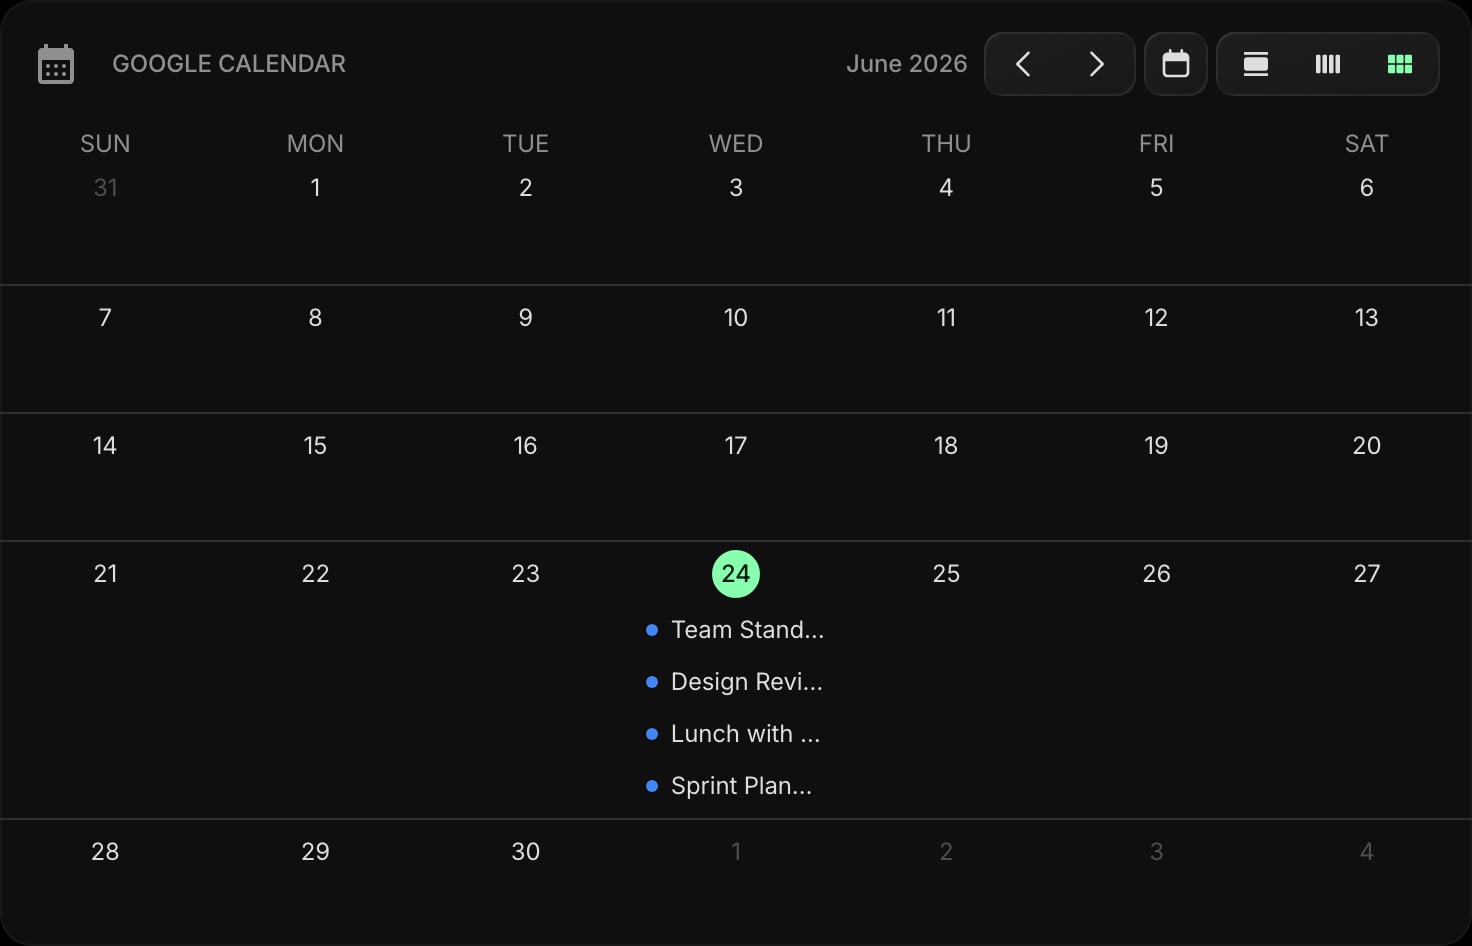Select the highlighted date 24
The width and height of the screenshot is (1472, 946).
736,574
